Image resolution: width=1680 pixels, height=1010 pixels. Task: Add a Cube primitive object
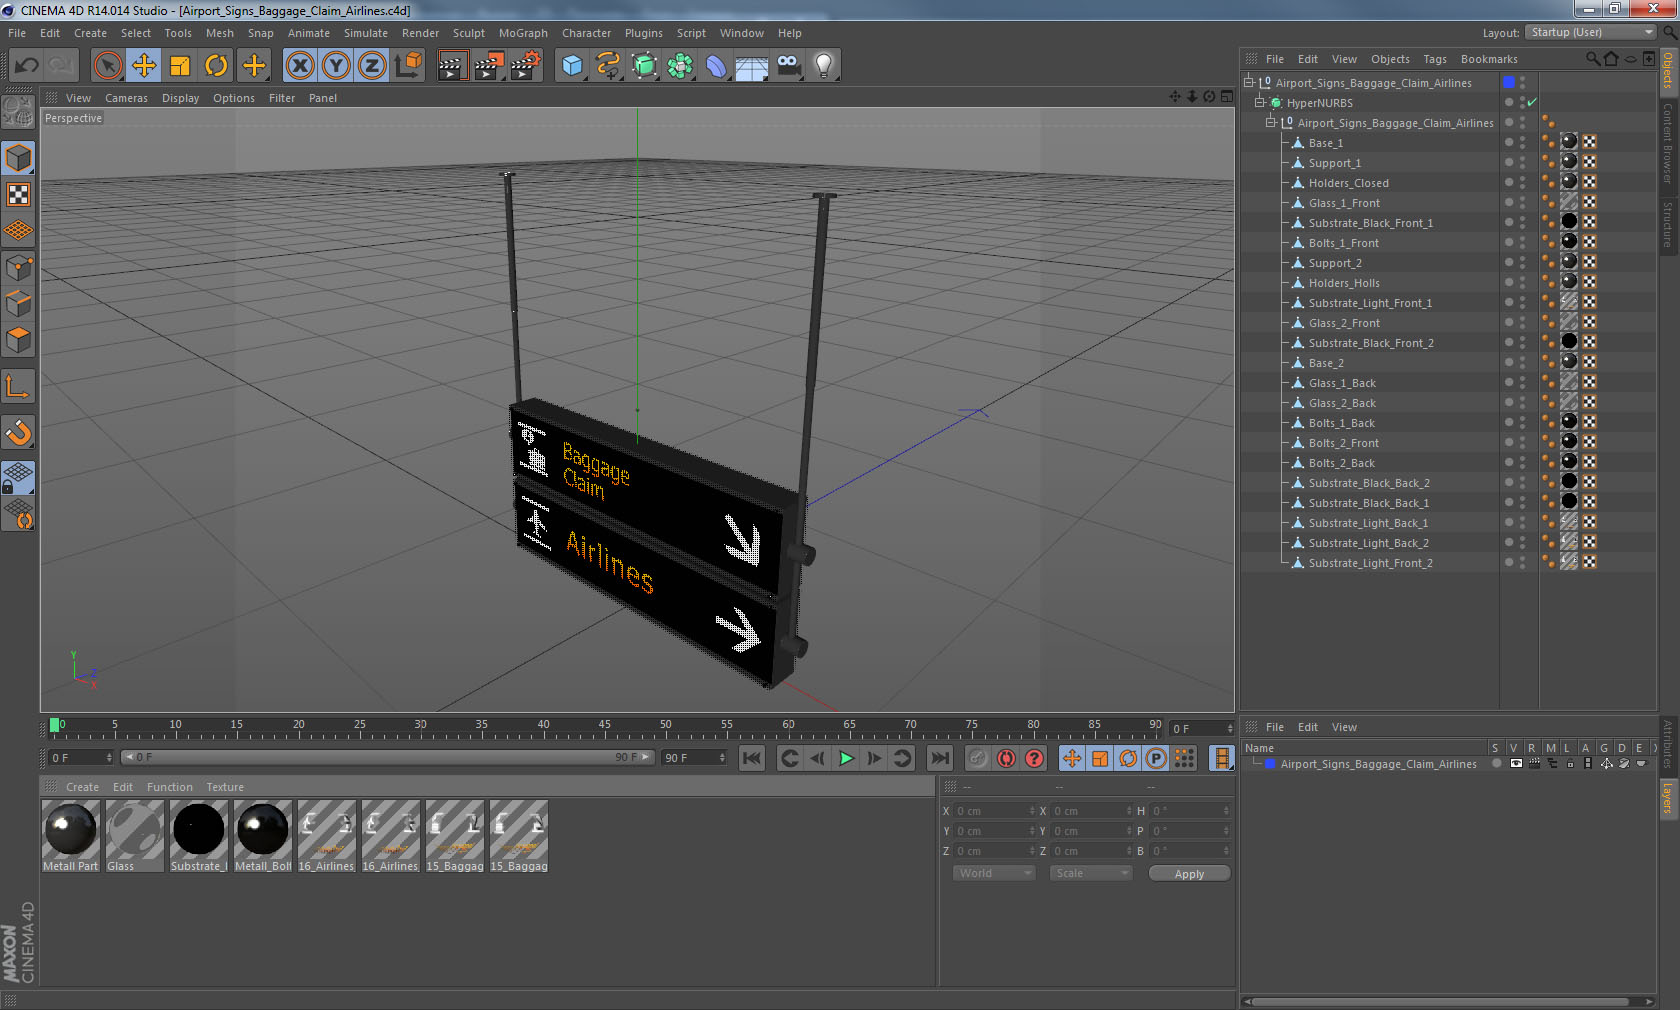pos(572,66)
